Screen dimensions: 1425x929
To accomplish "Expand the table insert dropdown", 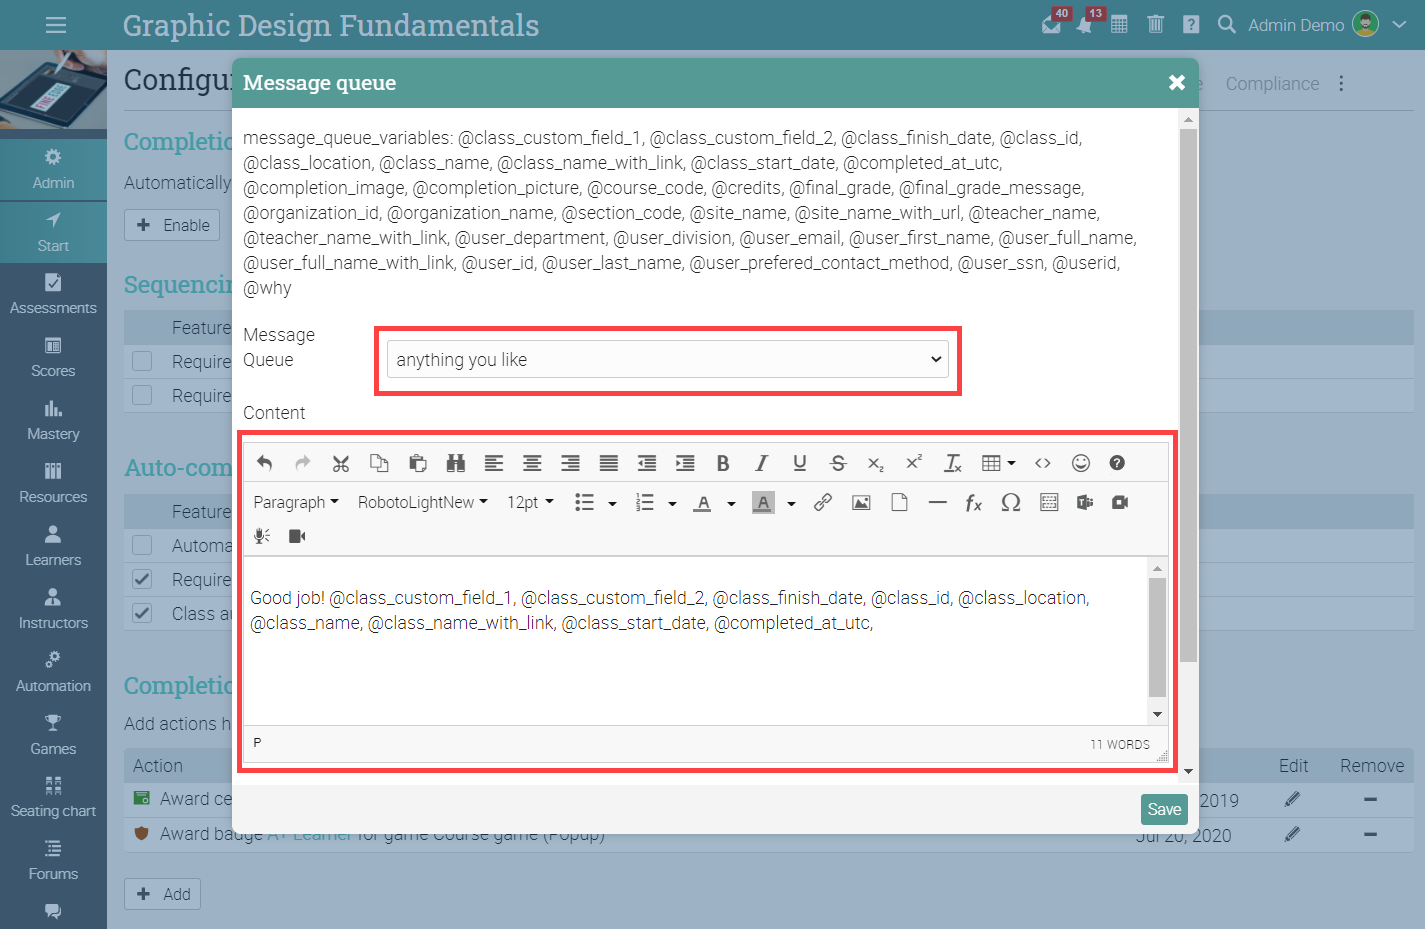I will click(1012, 463).
